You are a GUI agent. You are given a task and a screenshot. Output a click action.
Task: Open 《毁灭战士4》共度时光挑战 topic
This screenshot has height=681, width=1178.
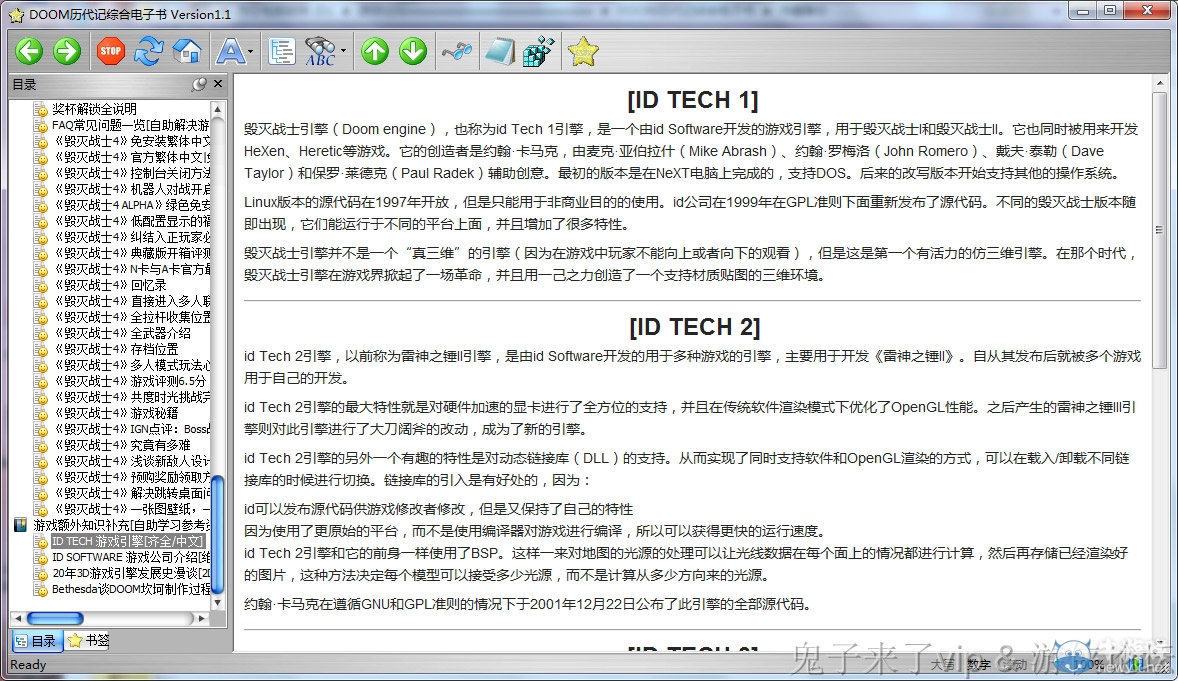131,398
